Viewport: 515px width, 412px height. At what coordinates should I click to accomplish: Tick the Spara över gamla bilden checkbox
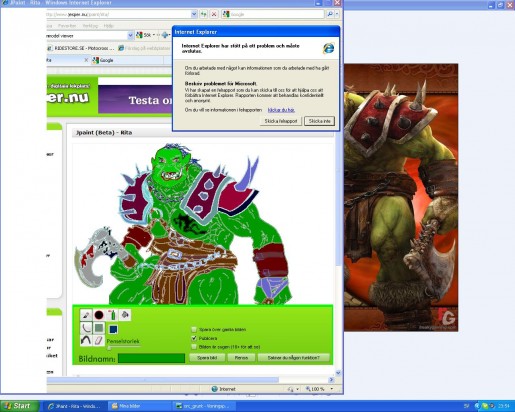[194, 330]
